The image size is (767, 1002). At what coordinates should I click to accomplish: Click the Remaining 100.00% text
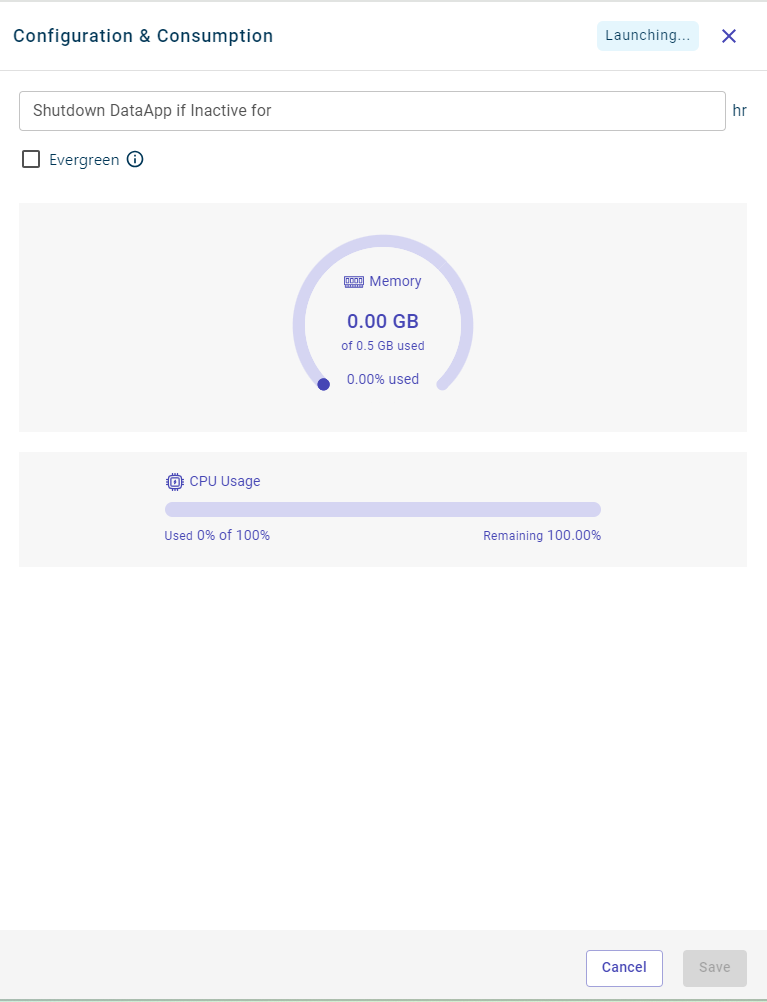[542, 536]
